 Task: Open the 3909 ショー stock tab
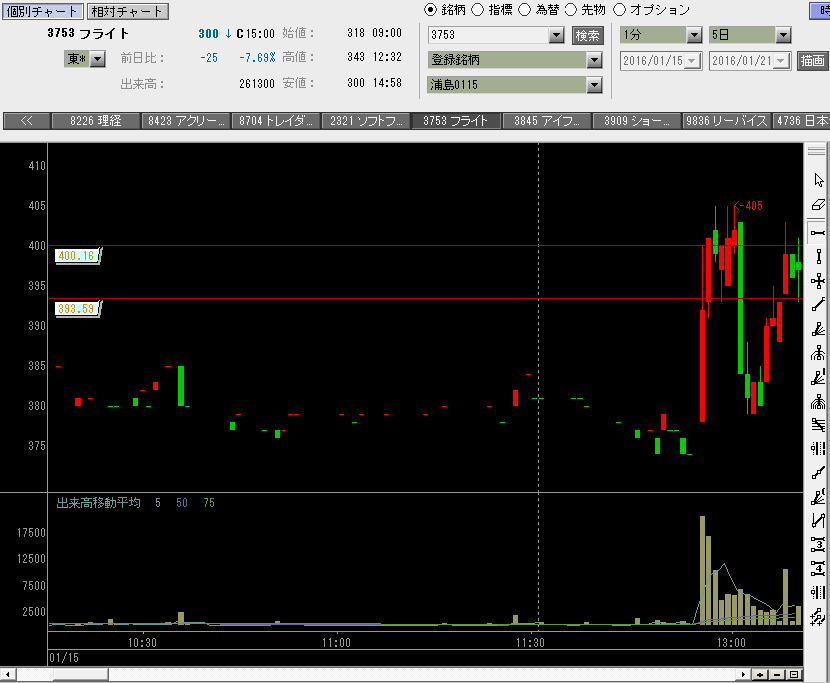637,121
